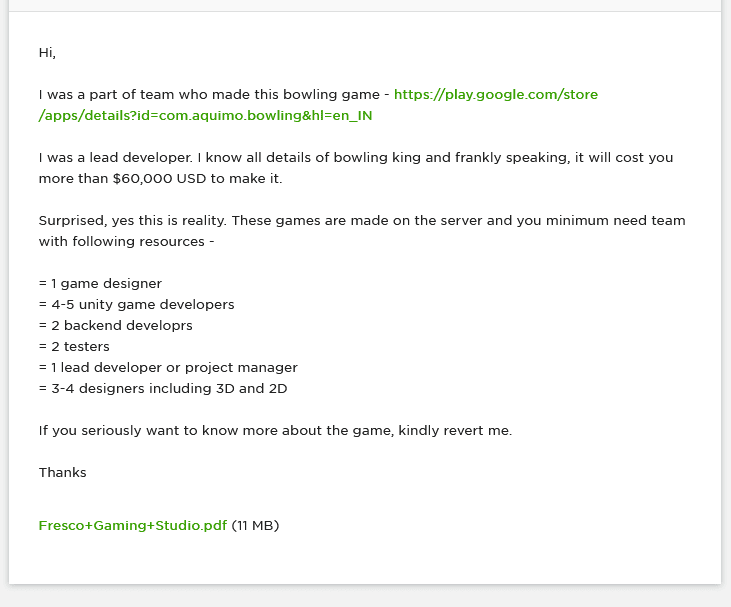The image size is (731, 607).
Task: Select the "1 game designer" list line
Action: (x=100, y=284)
